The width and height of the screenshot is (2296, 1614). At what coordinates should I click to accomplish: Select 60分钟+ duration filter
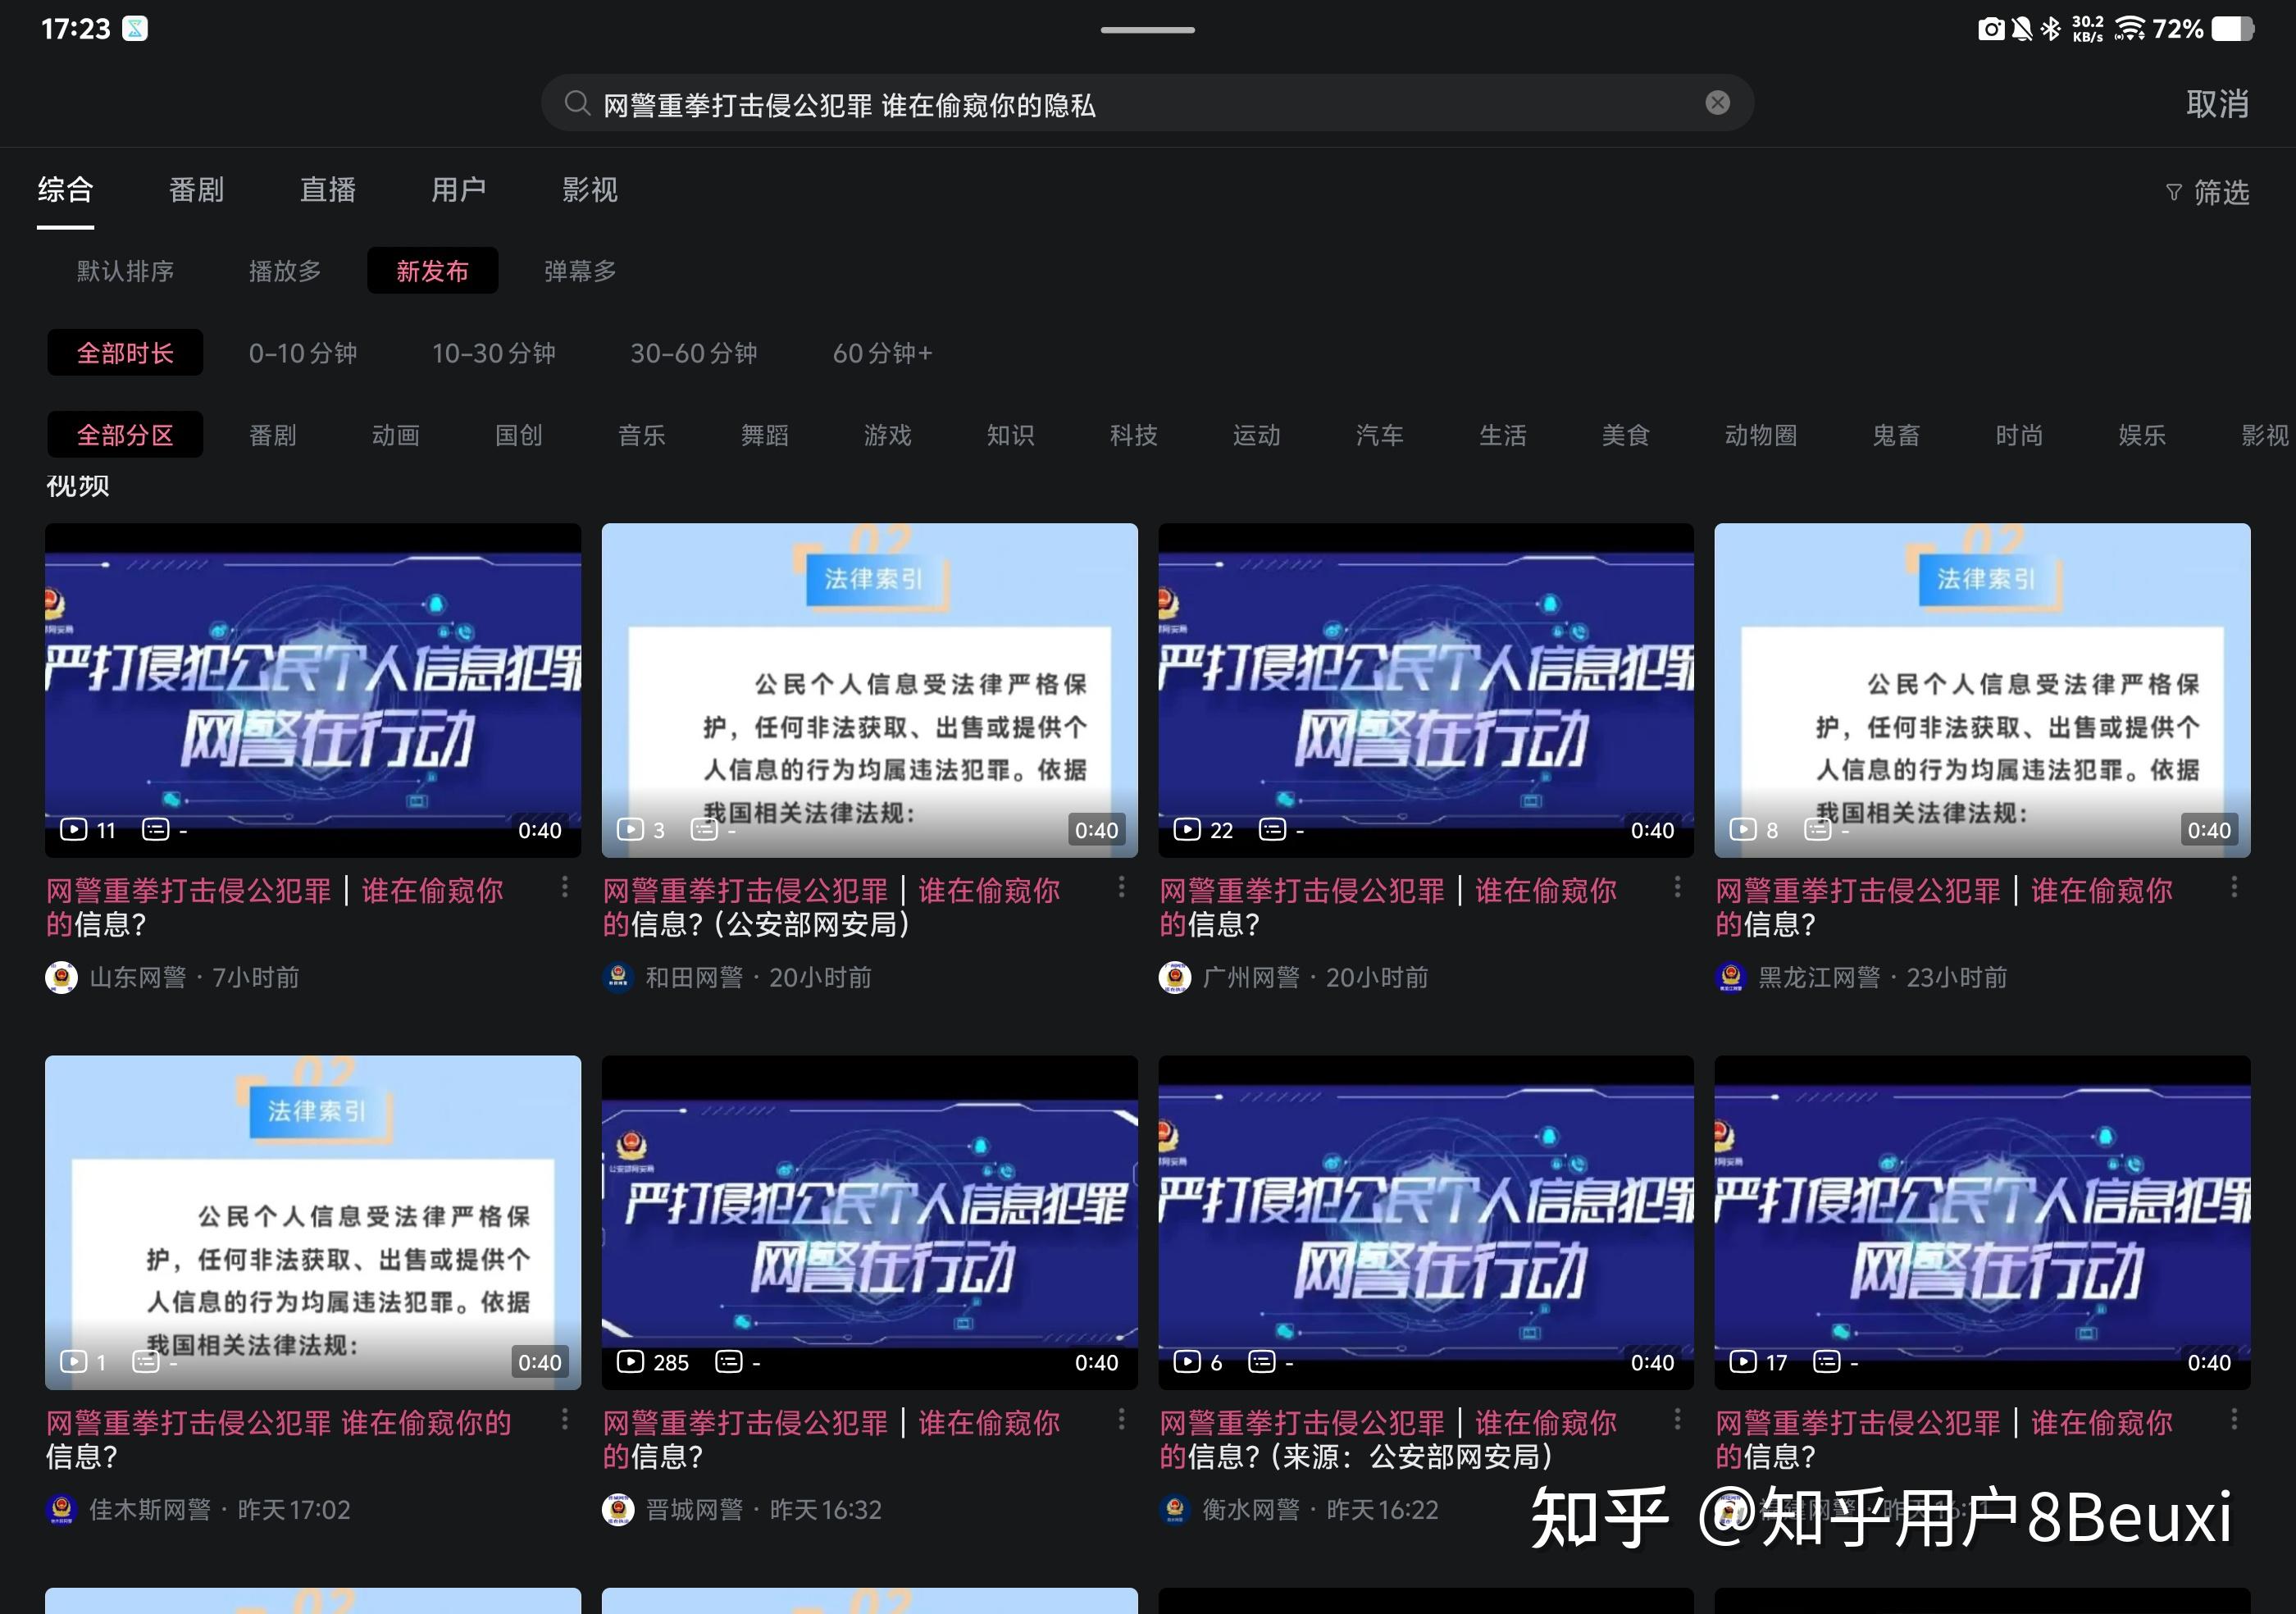pyautogui.click(x=883, y=353)
